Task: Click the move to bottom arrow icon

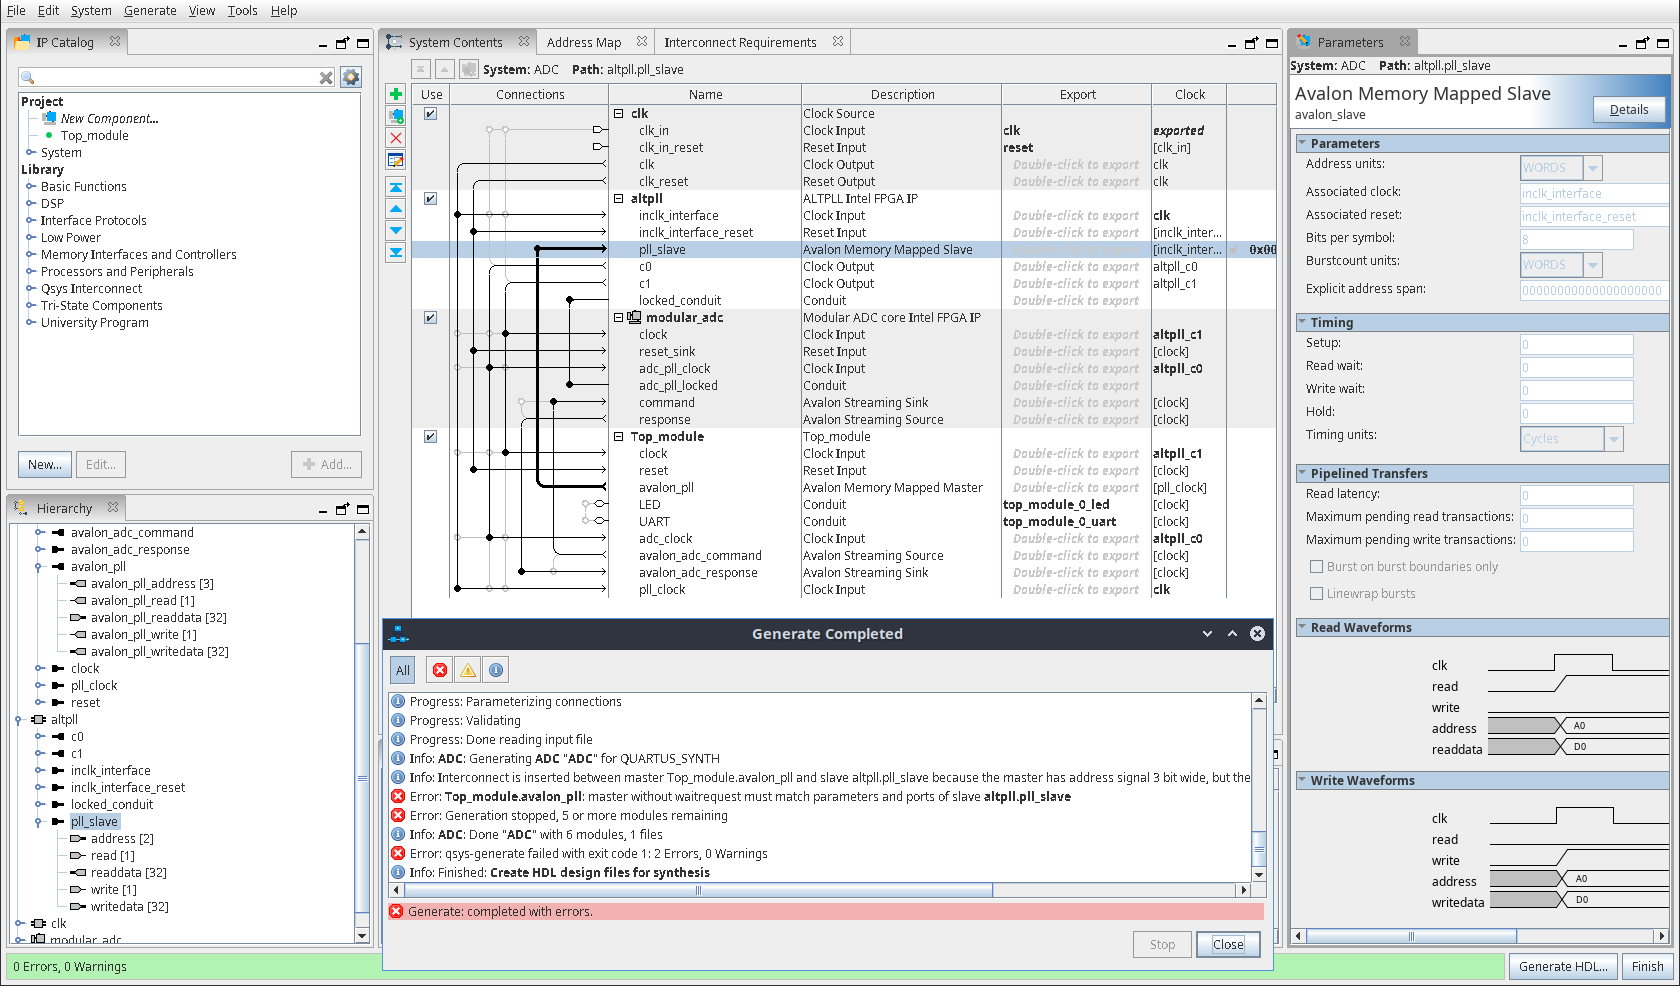Action: (x=396, y=252)
